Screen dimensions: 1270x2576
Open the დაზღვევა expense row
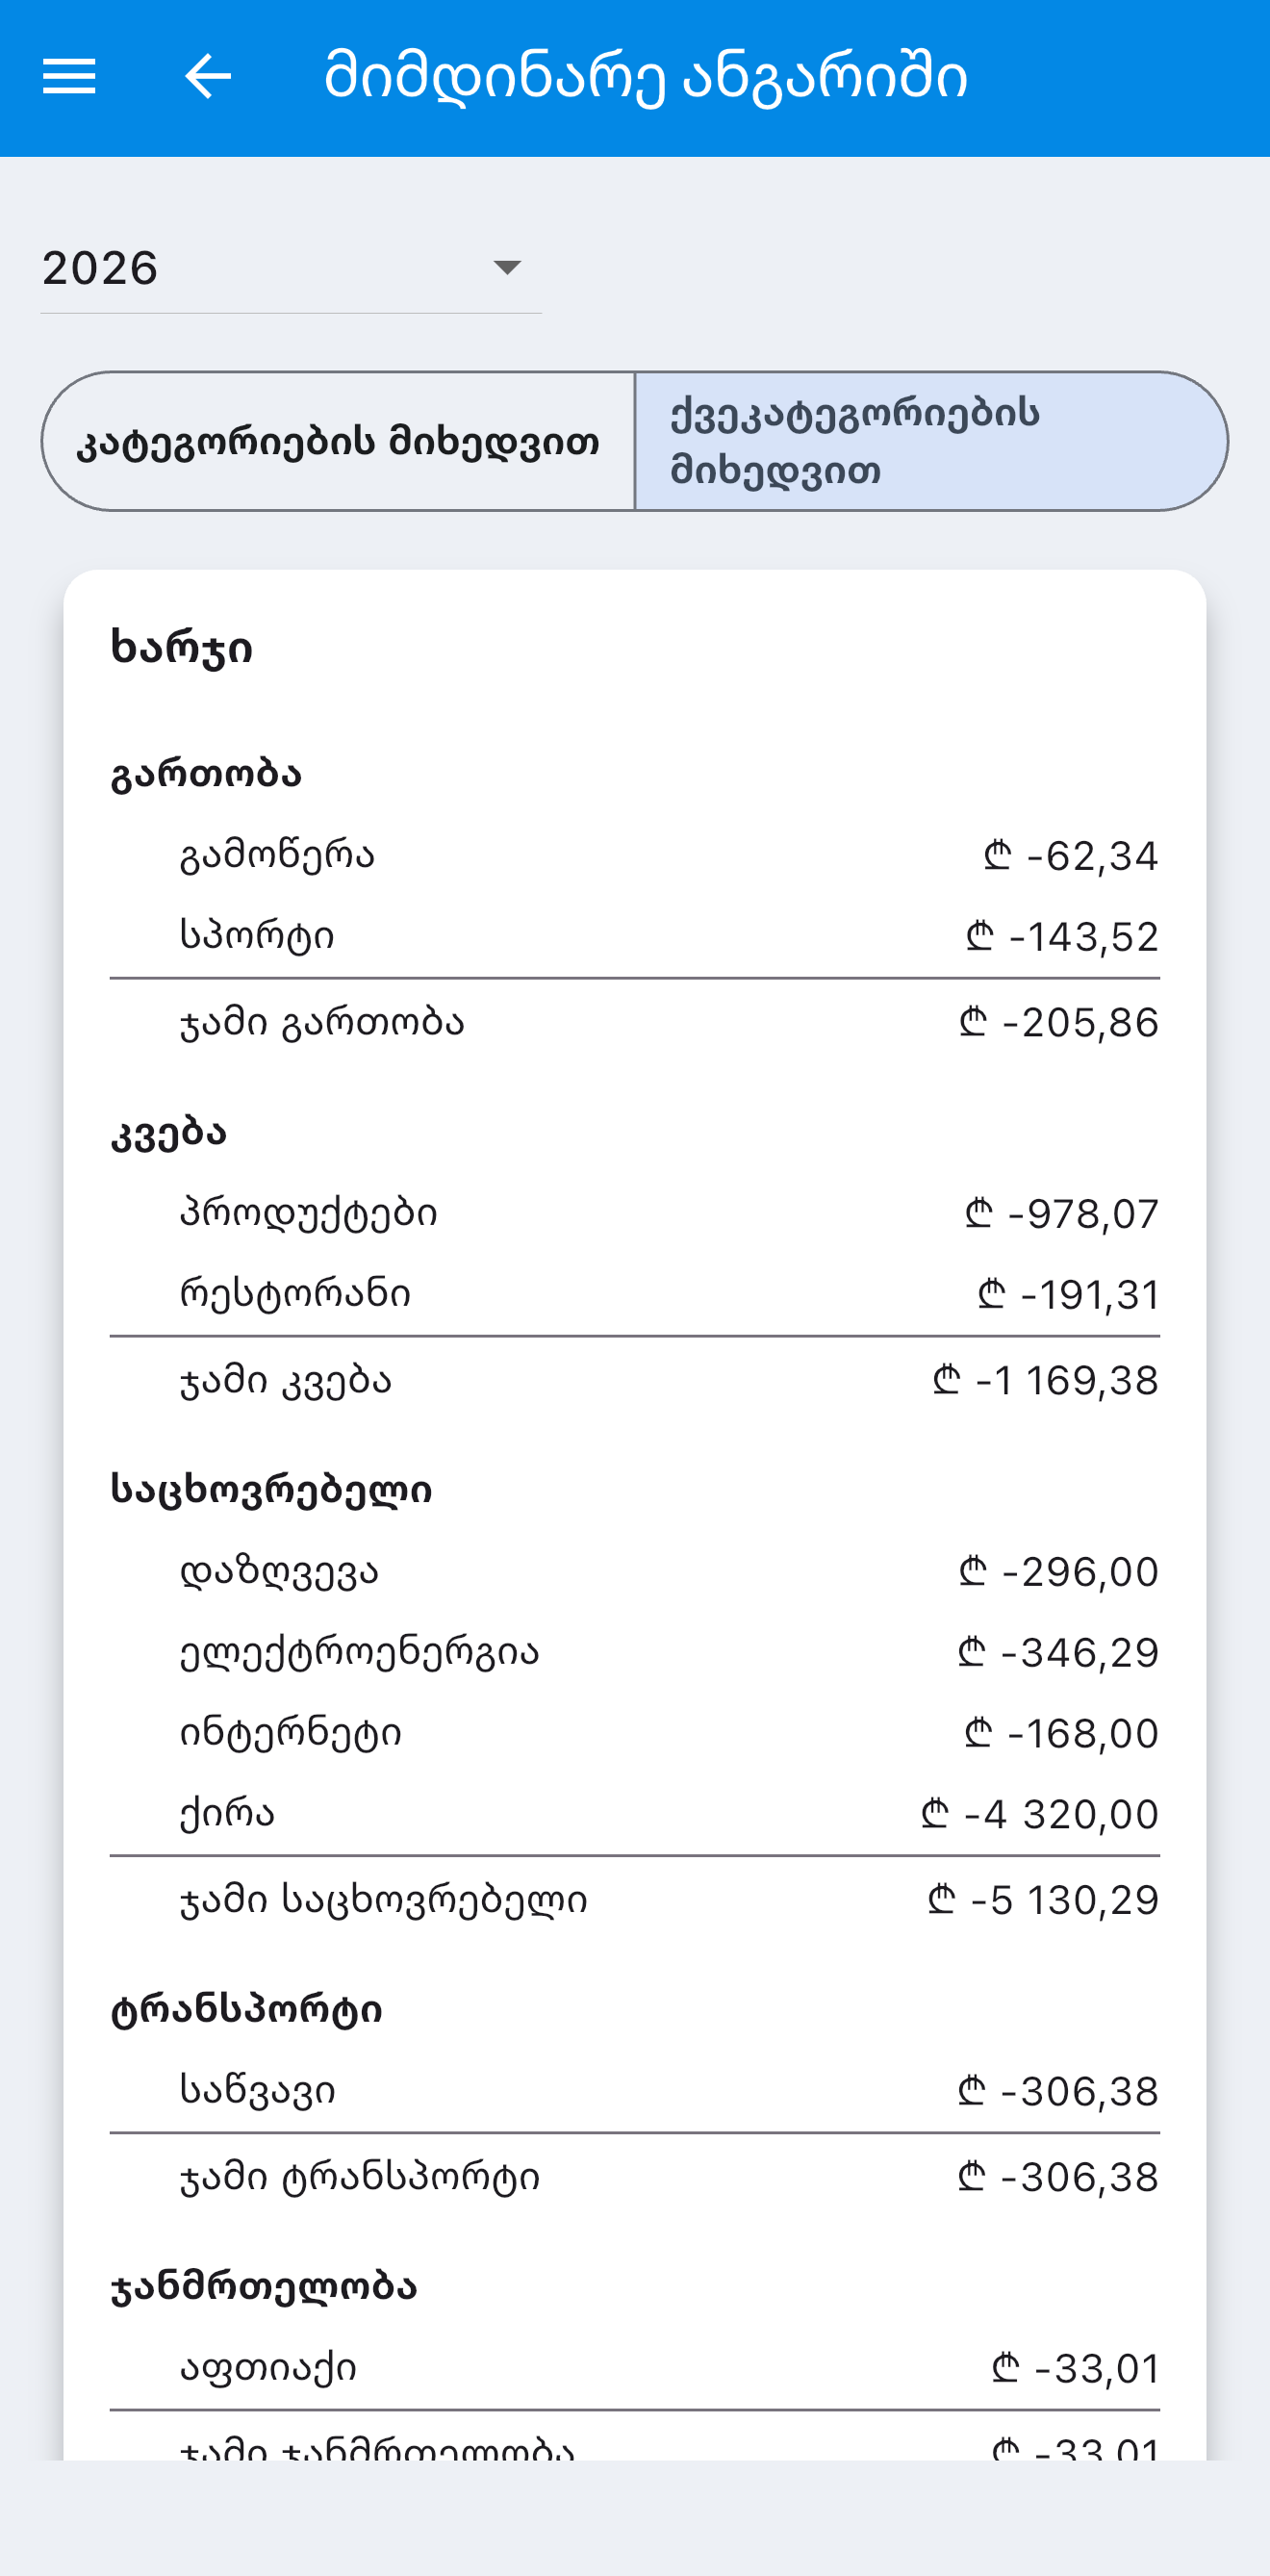(x=635, y=1572)
